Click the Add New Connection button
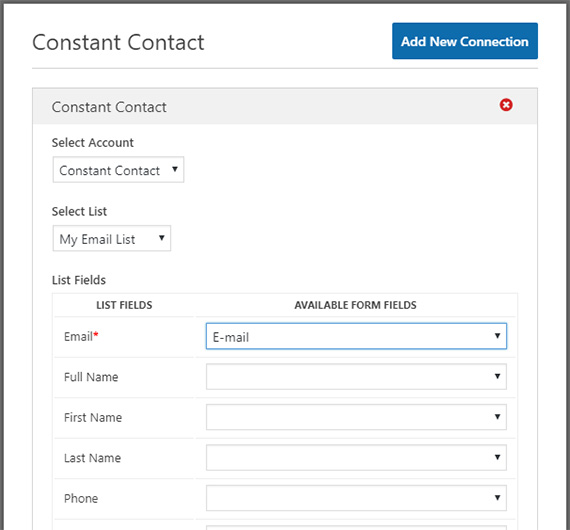 click(x=465, y=41)
